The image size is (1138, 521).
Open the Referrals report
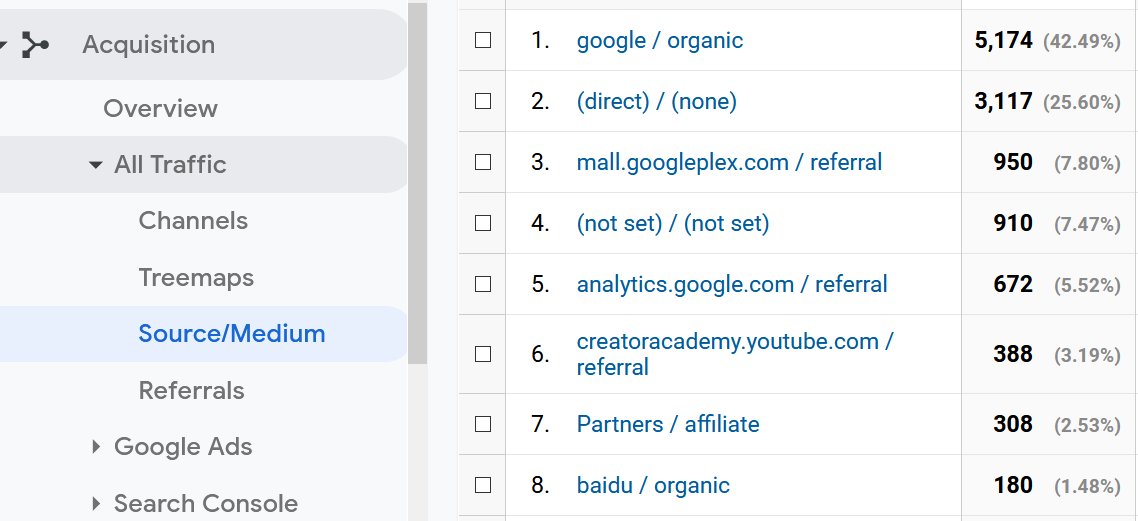pyautogui.click(x=192, y=390)
